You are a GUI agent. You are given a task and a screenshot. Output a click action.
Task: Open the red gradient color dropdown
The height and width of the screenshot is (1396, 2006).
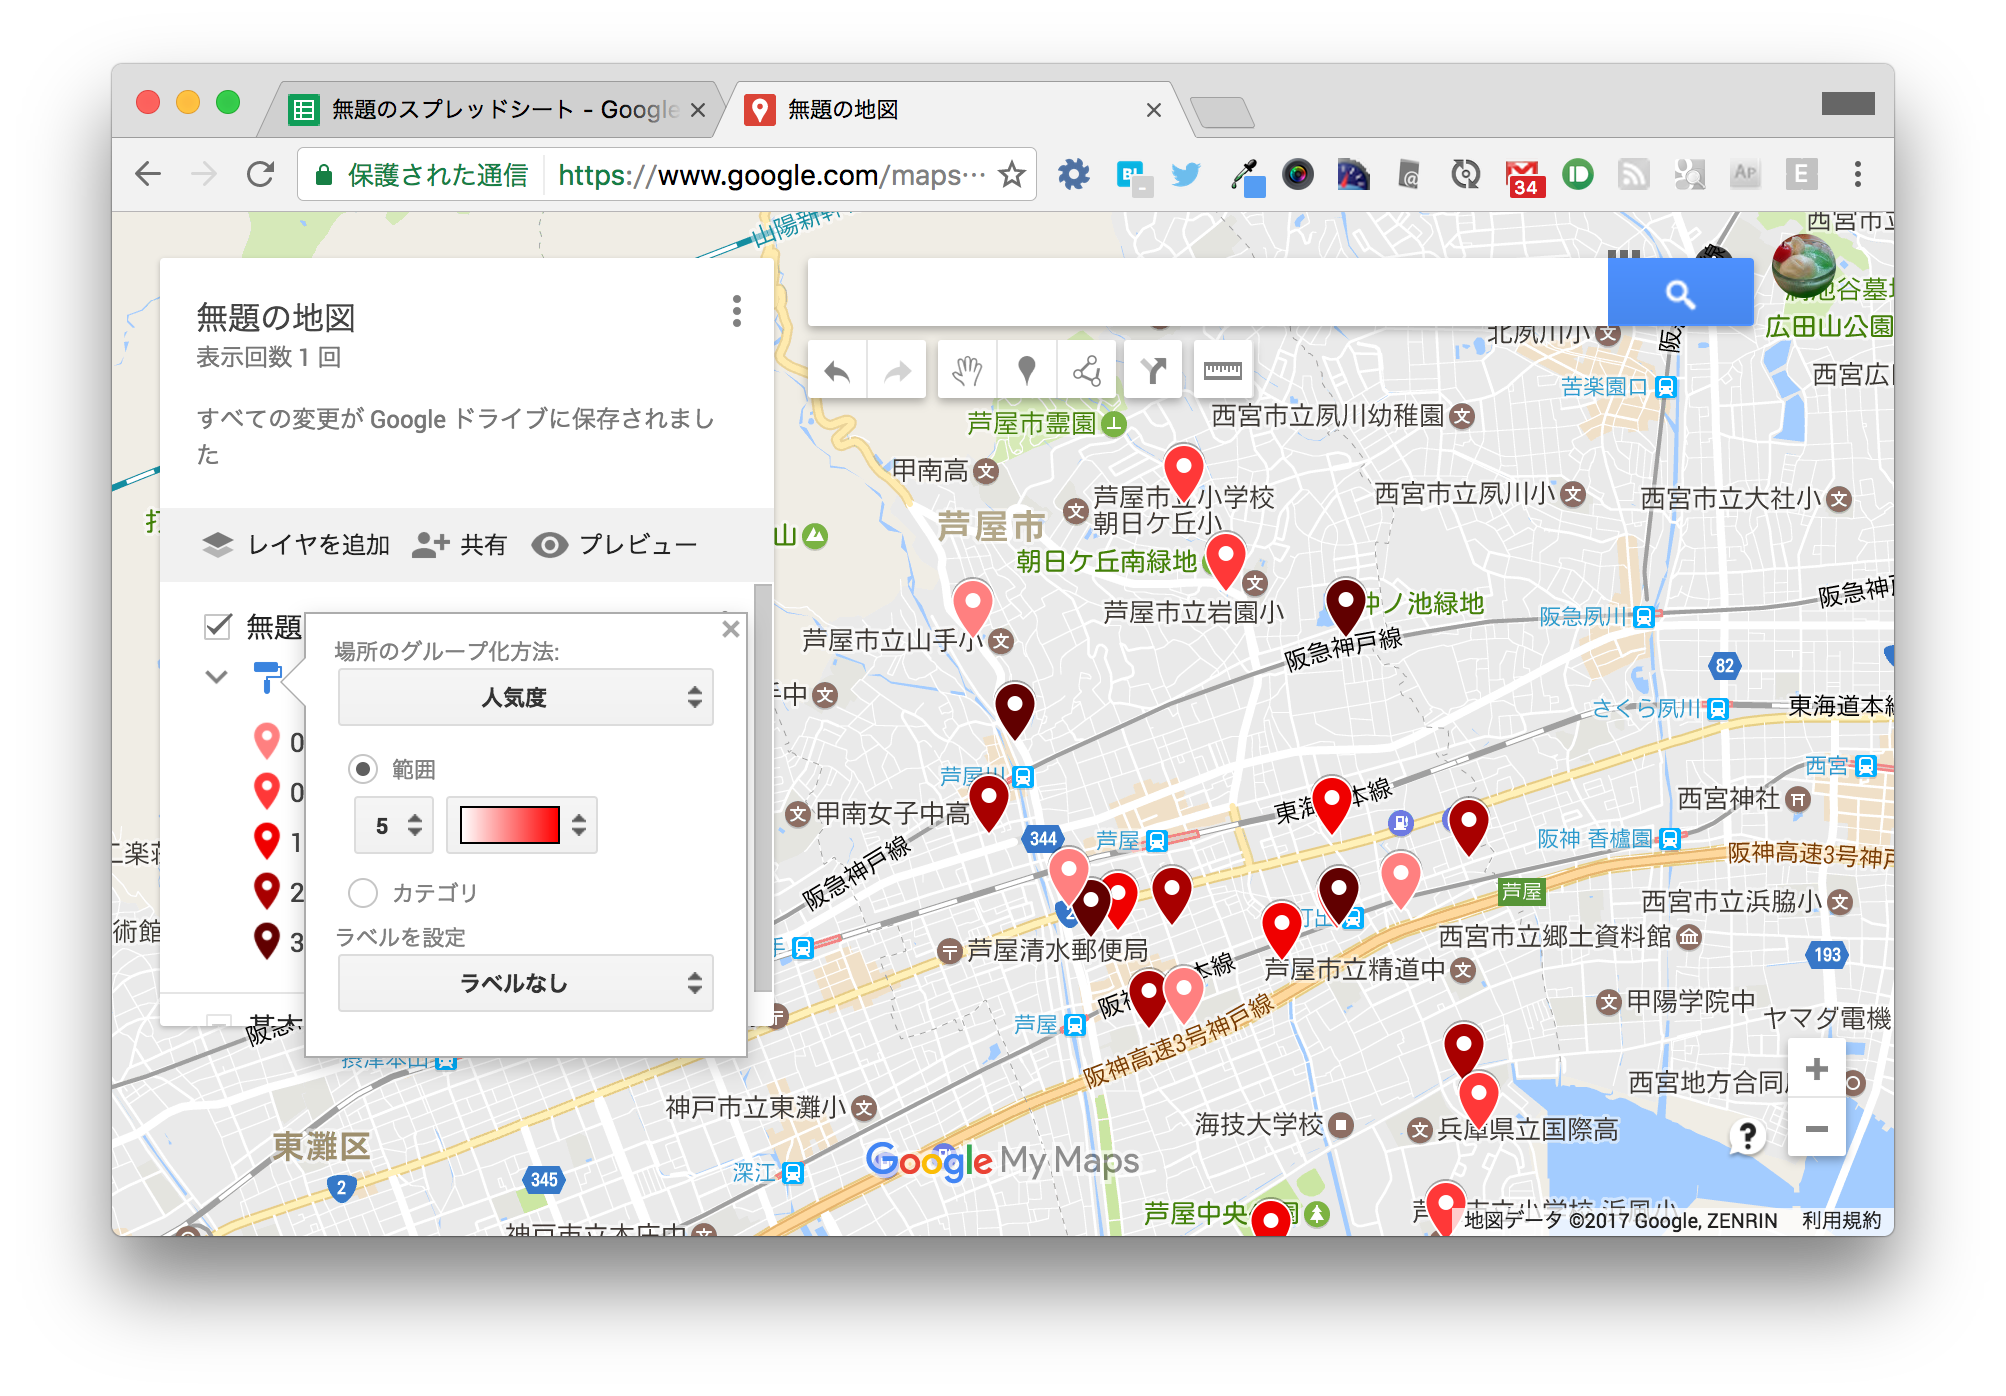(521, 825)
